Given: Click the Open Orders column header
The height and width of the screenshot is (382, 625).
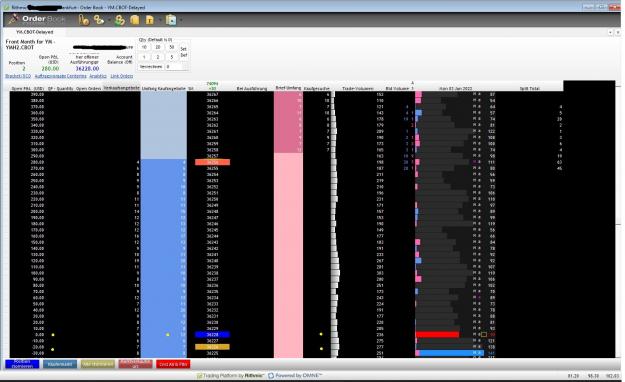Looking at the screenshot, I should tap(88, 89).
